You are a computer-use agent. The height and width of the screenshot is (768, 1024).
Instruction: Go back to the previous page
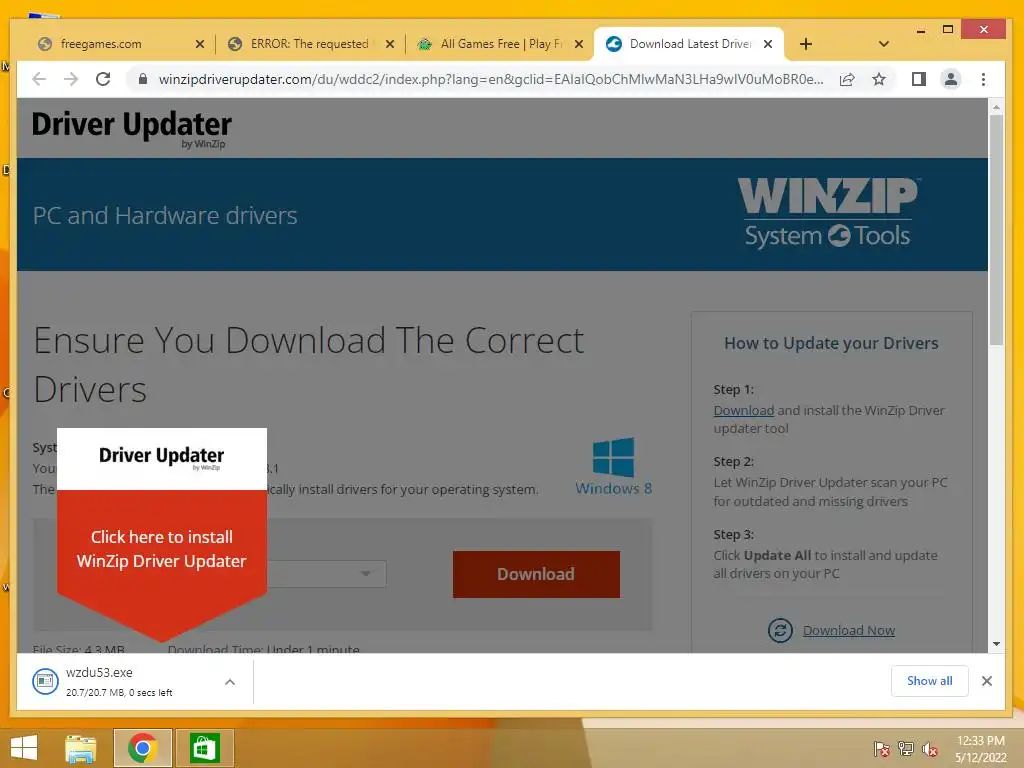point(39,80)
